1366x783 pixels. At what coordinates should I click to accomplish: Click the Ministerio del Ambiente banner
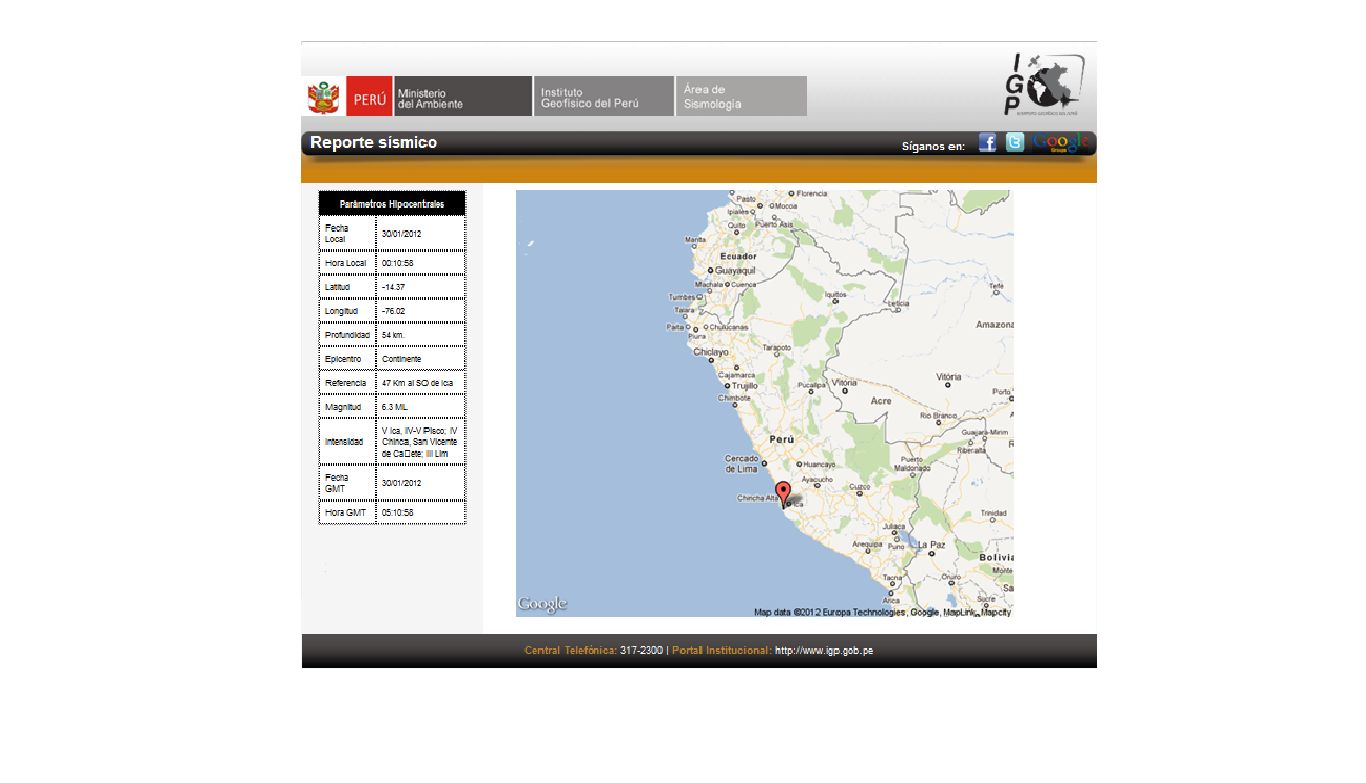(x=463, y=97)
